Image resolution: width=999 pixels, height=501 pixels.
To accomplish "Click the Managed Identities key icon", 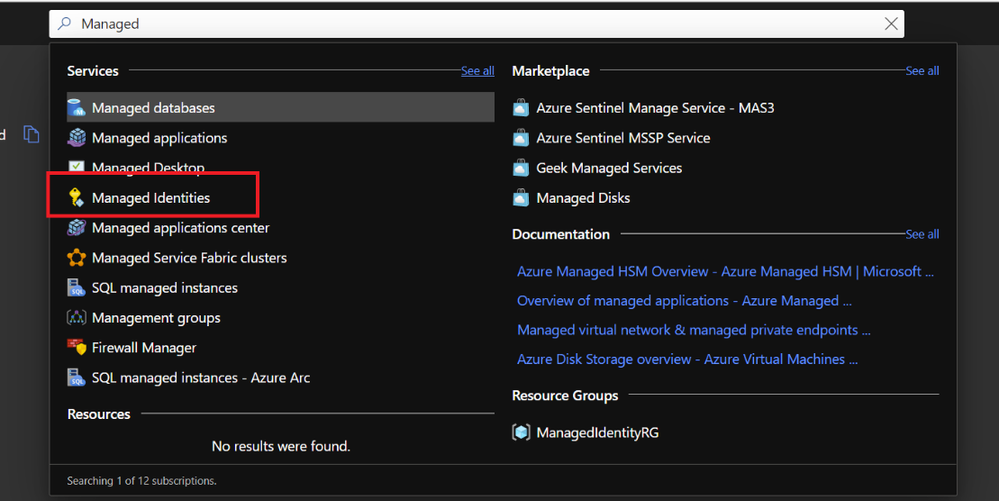I will pos(76,198).
